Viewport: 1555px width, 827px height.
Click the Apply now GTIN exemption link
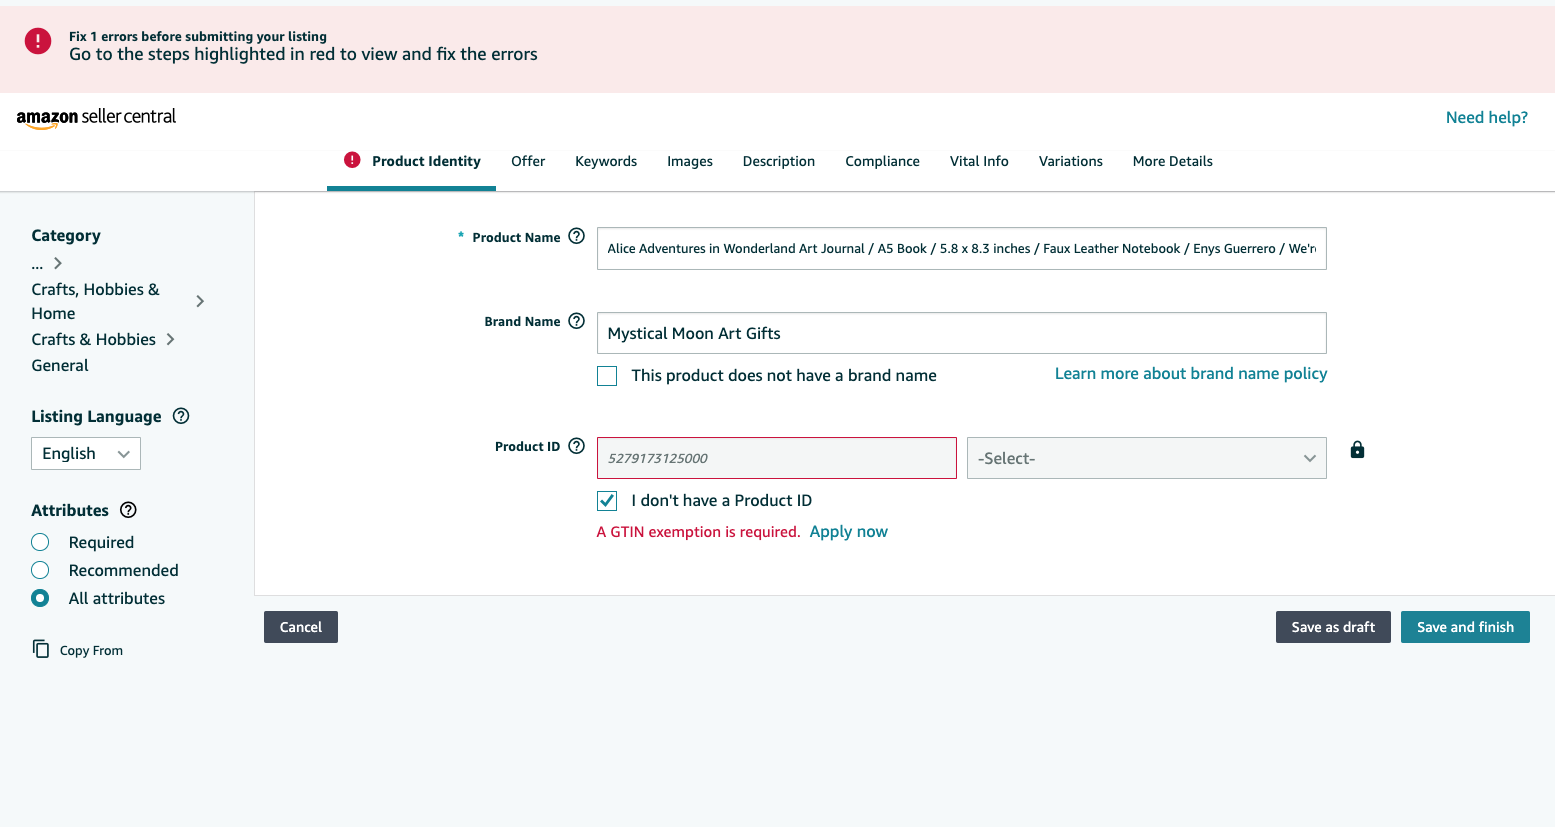(x=849, y=532)
